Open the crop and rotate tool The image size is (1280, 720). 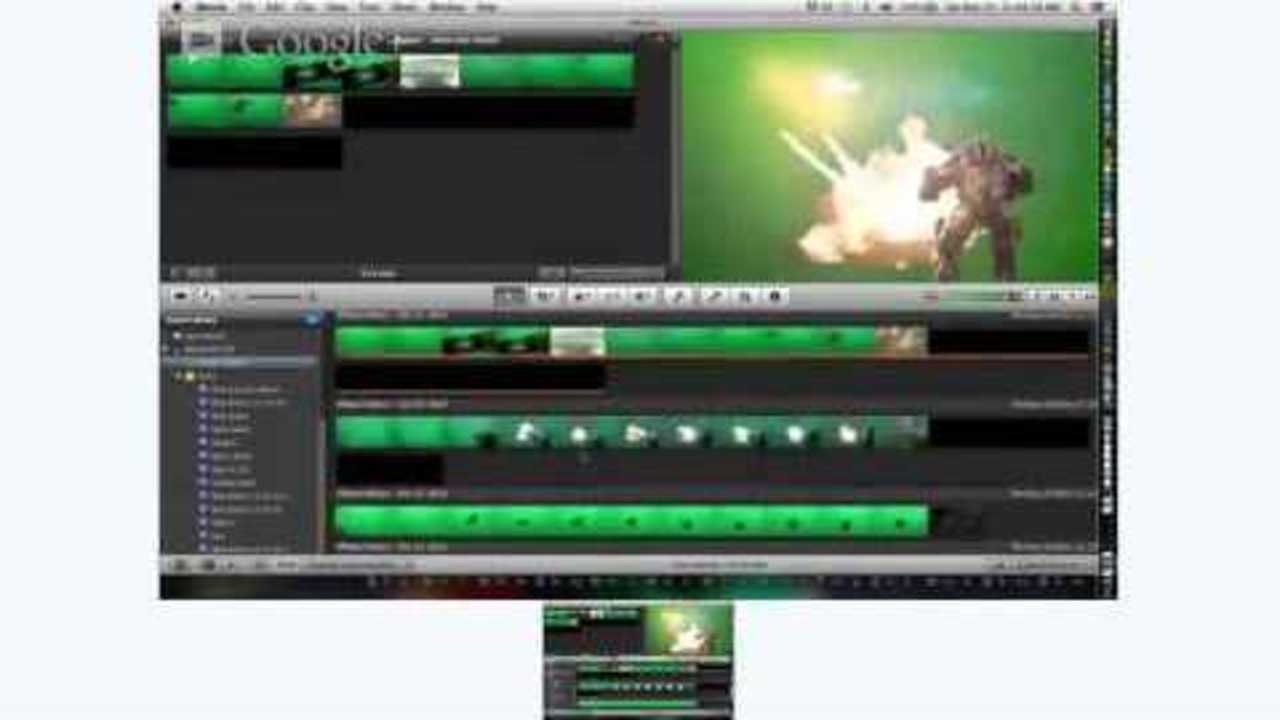(x=744, y=296)
